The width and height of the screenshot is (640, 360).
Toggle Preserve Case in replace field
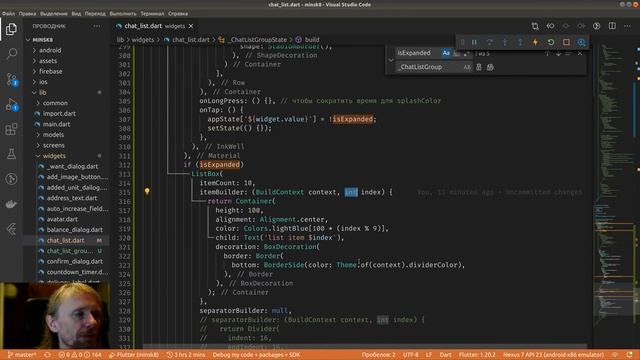pos(467,67)
